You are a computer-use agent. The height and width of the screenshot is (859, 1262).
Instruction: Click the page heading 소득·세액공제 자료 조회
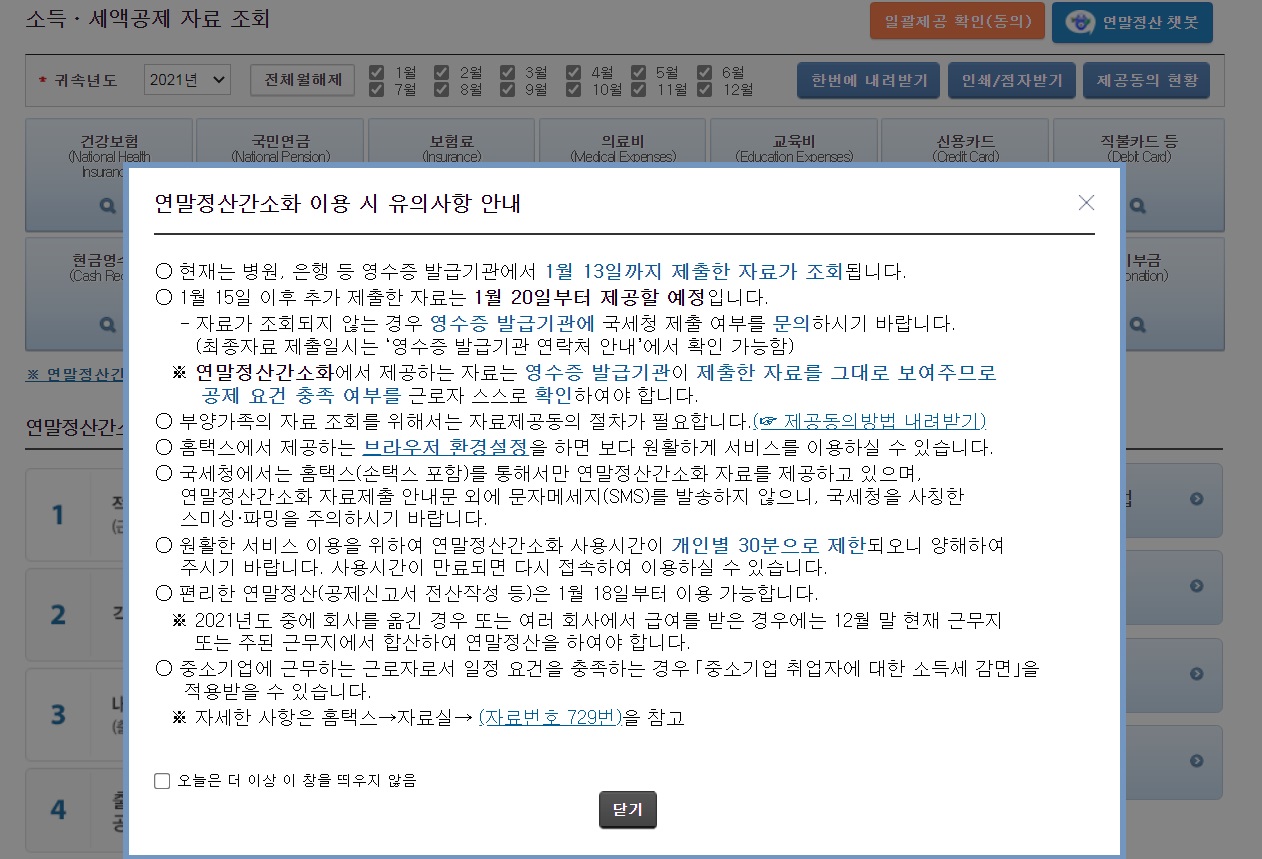coord(147,19)
